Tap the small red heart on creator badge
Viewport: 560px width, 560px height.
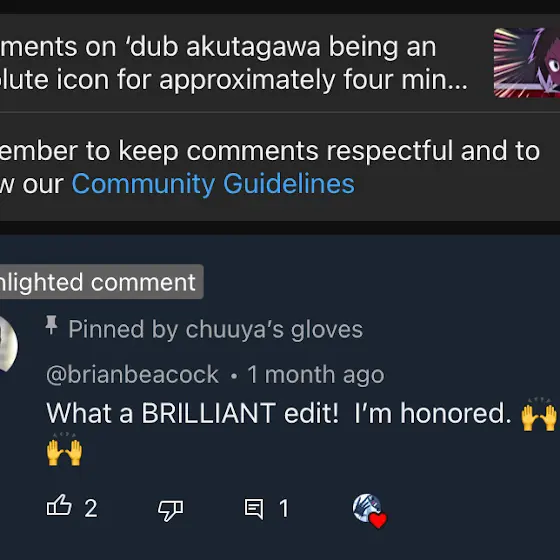pyautogui.click(x=378, y=520)
